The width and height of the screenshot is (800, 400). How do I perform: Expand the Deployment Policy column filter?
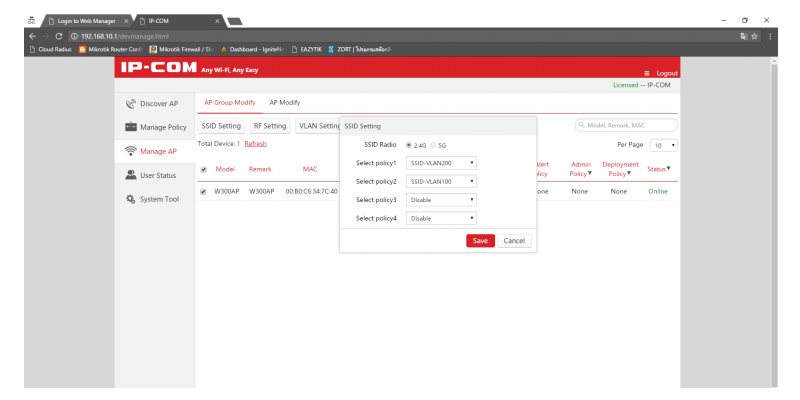click(x=629, y=174)
